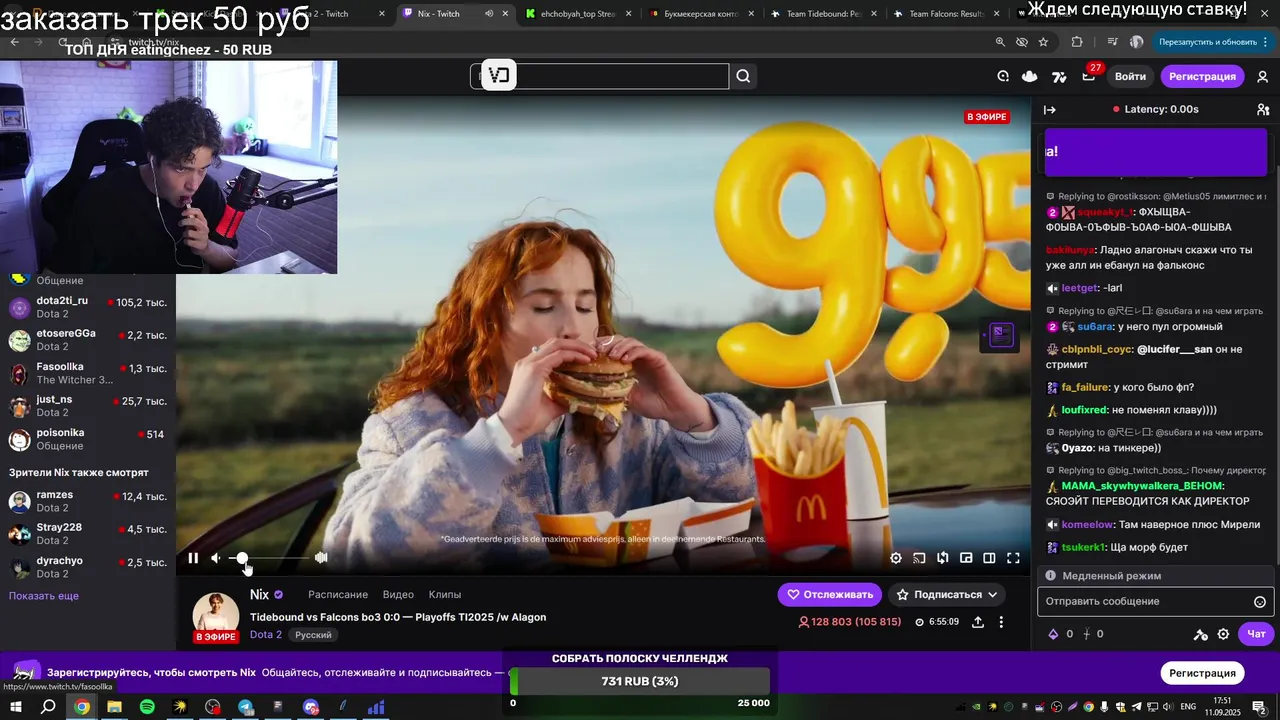The width and height of the screenshot is (1280, 720).
Task: Open channel points bits icon
Action: tap(1053, 634)
